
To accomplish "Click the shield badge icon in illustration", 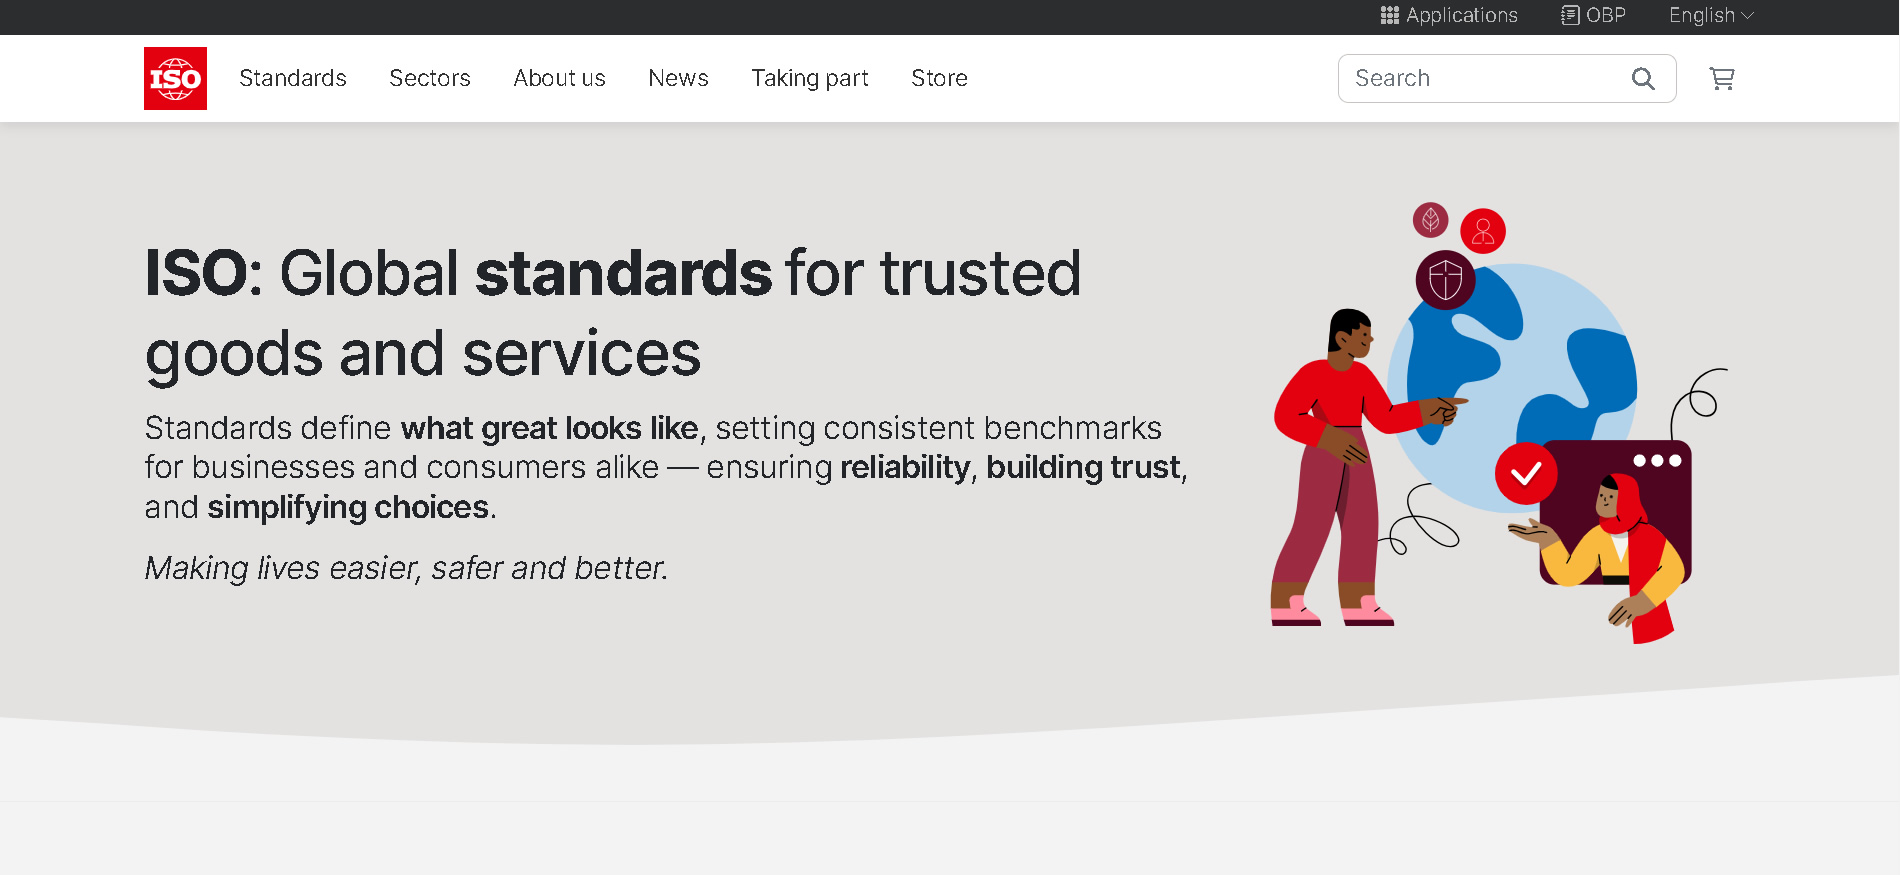I will [x=1445, y=279].
